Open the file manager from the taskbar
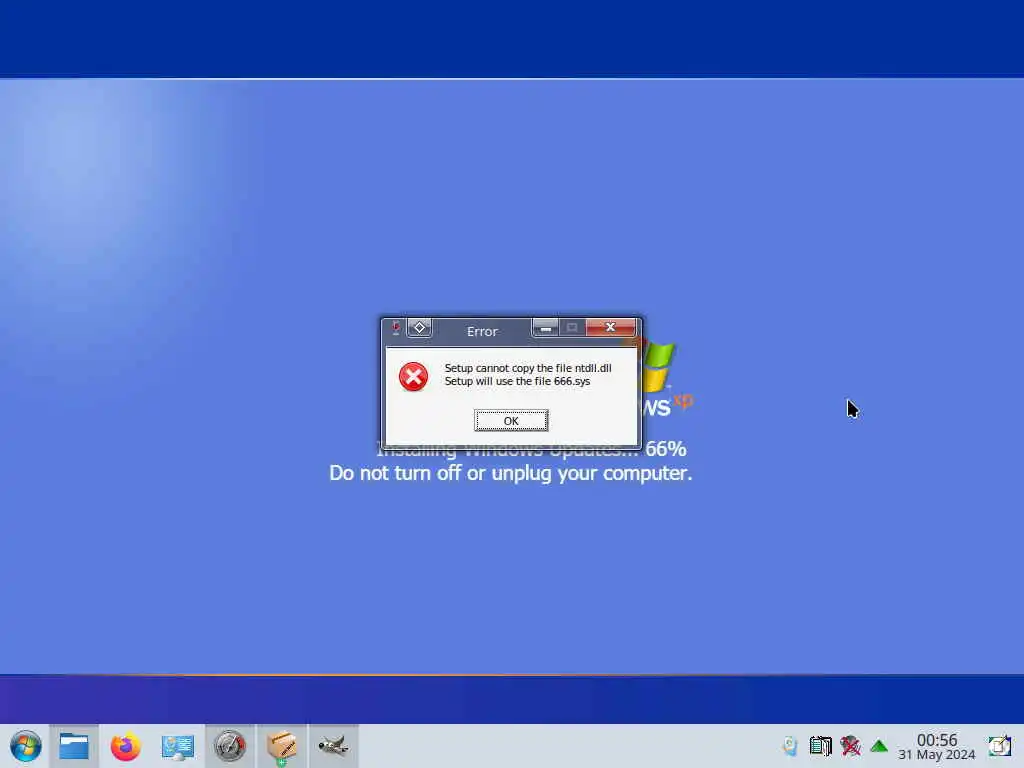This screenshot has height=768, width=1024. tap(74, 746)
